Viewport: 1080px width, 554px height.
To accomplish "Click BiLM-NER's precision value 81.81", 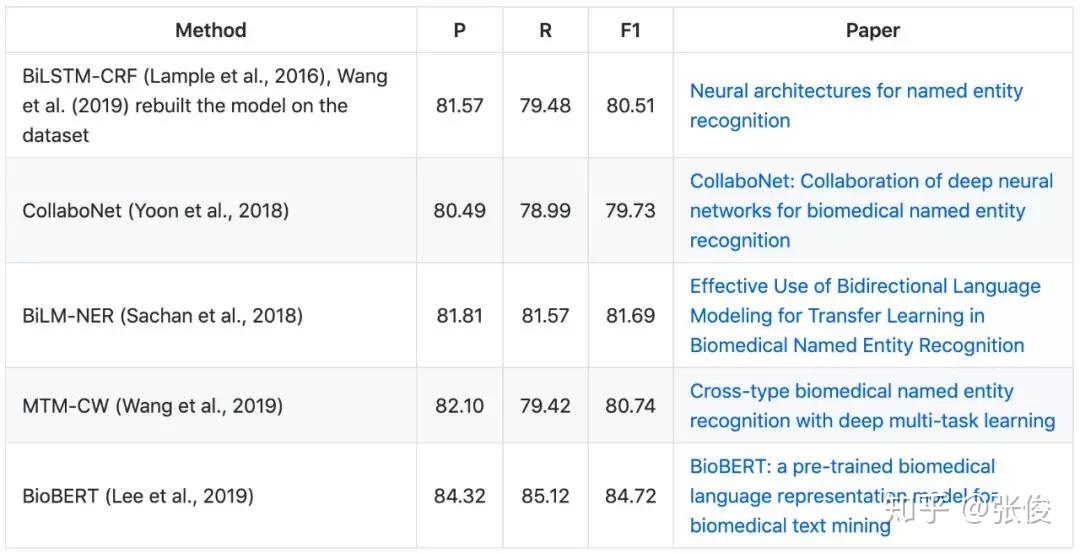I will pos(459,315).
